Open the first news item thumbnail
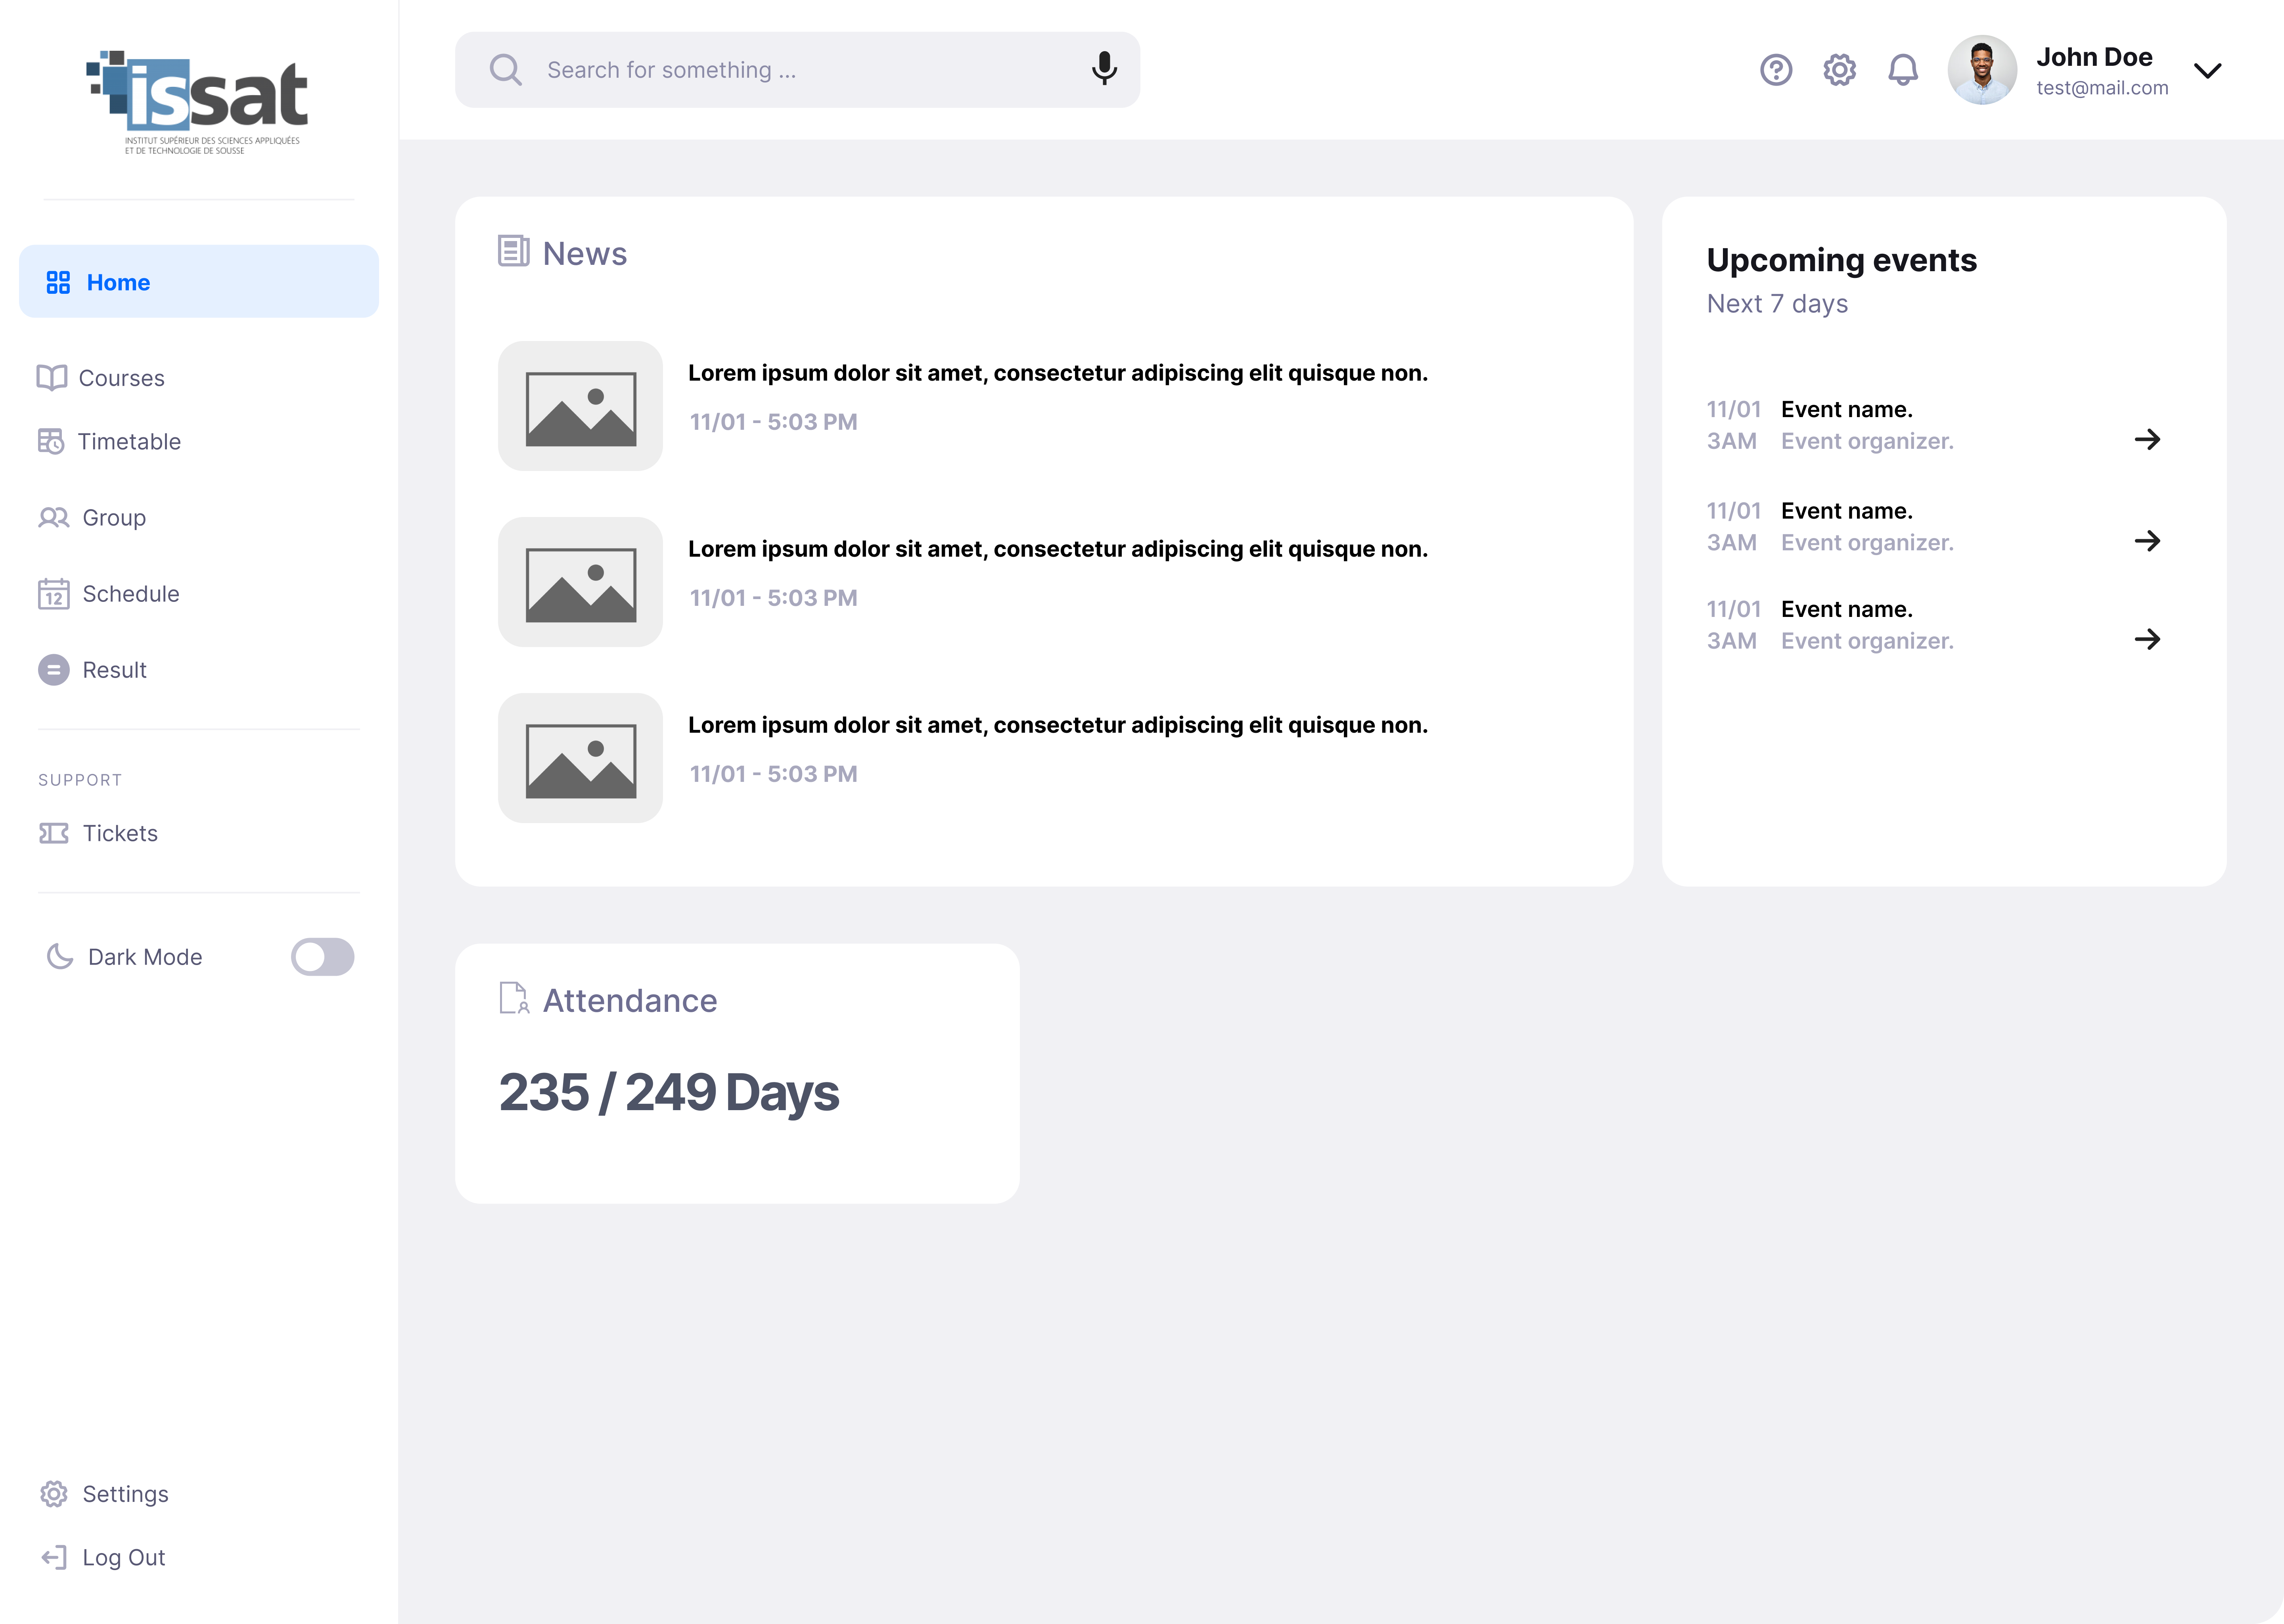 pos(580,406)
